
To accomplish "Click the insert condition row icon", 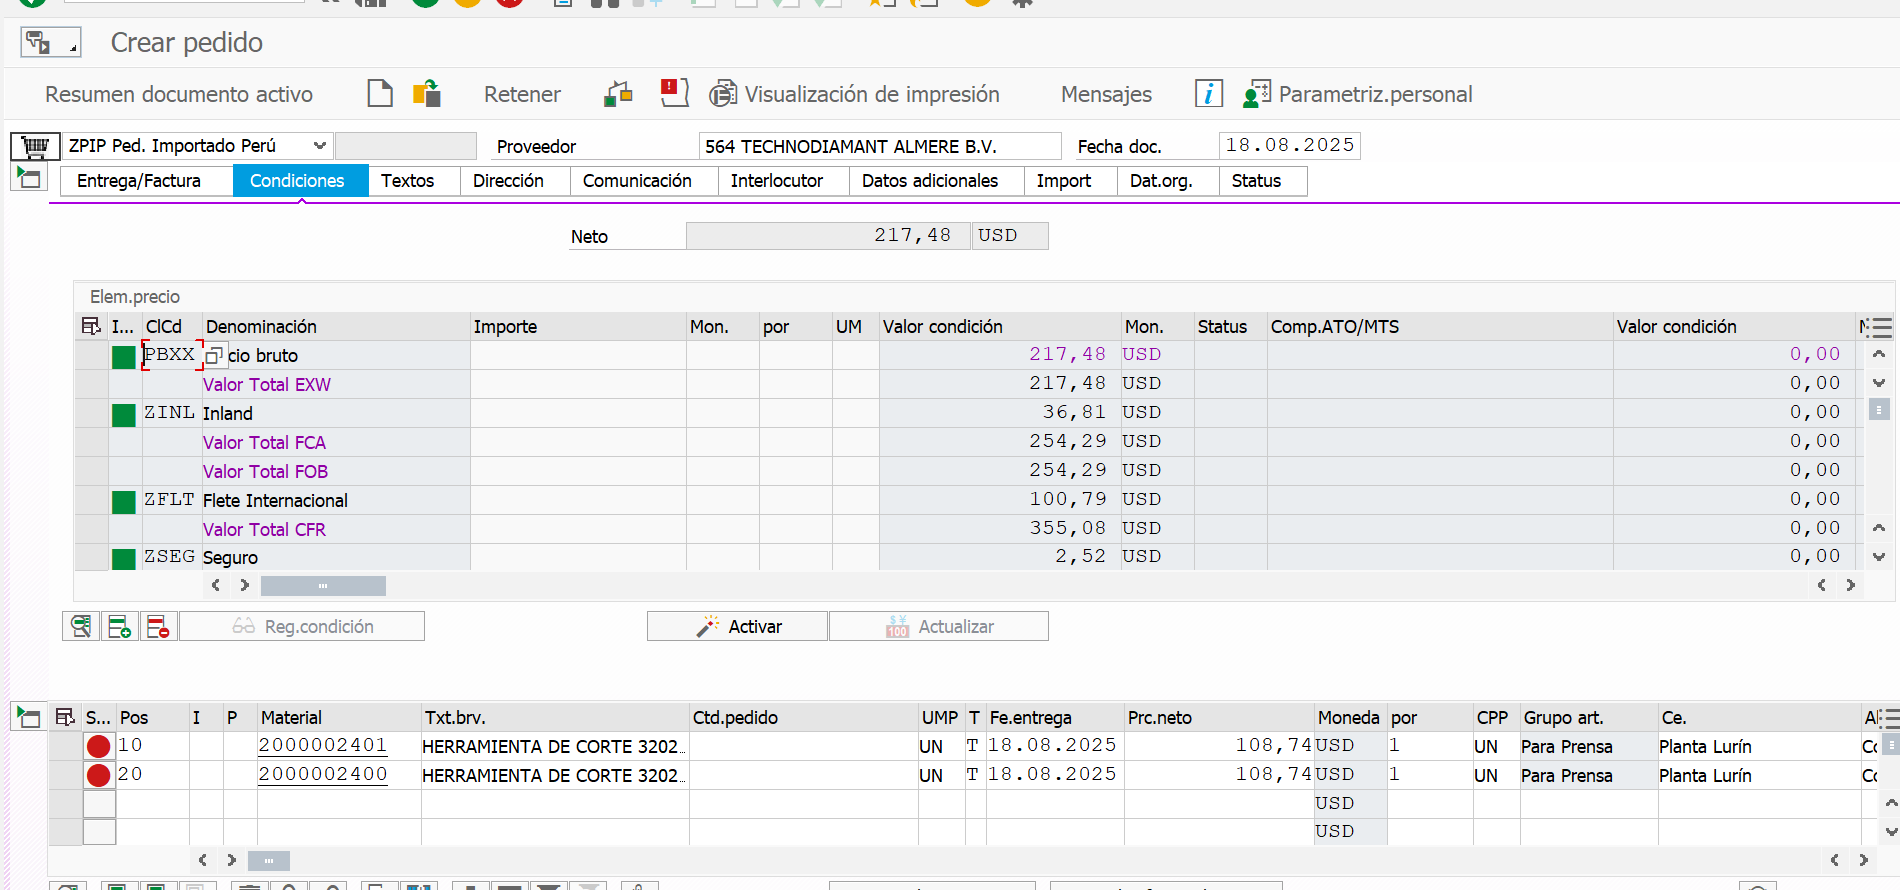I will click(119, 627).
